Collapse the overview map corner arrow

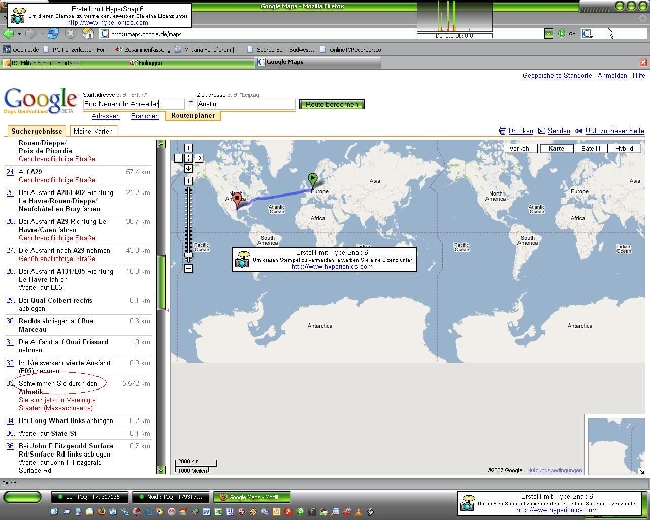(x=641, y=471)
